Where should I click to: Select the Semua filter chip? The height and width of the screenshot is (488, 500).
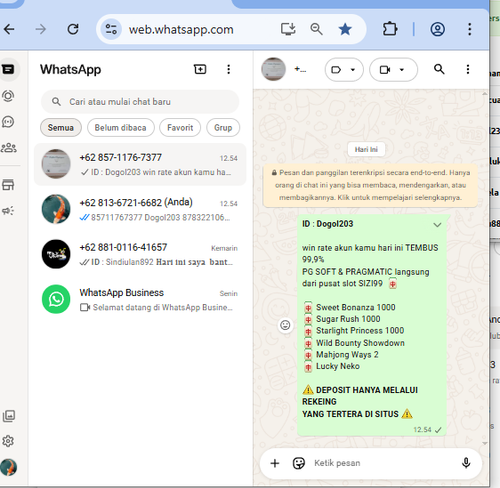click(x=61, y=128)
